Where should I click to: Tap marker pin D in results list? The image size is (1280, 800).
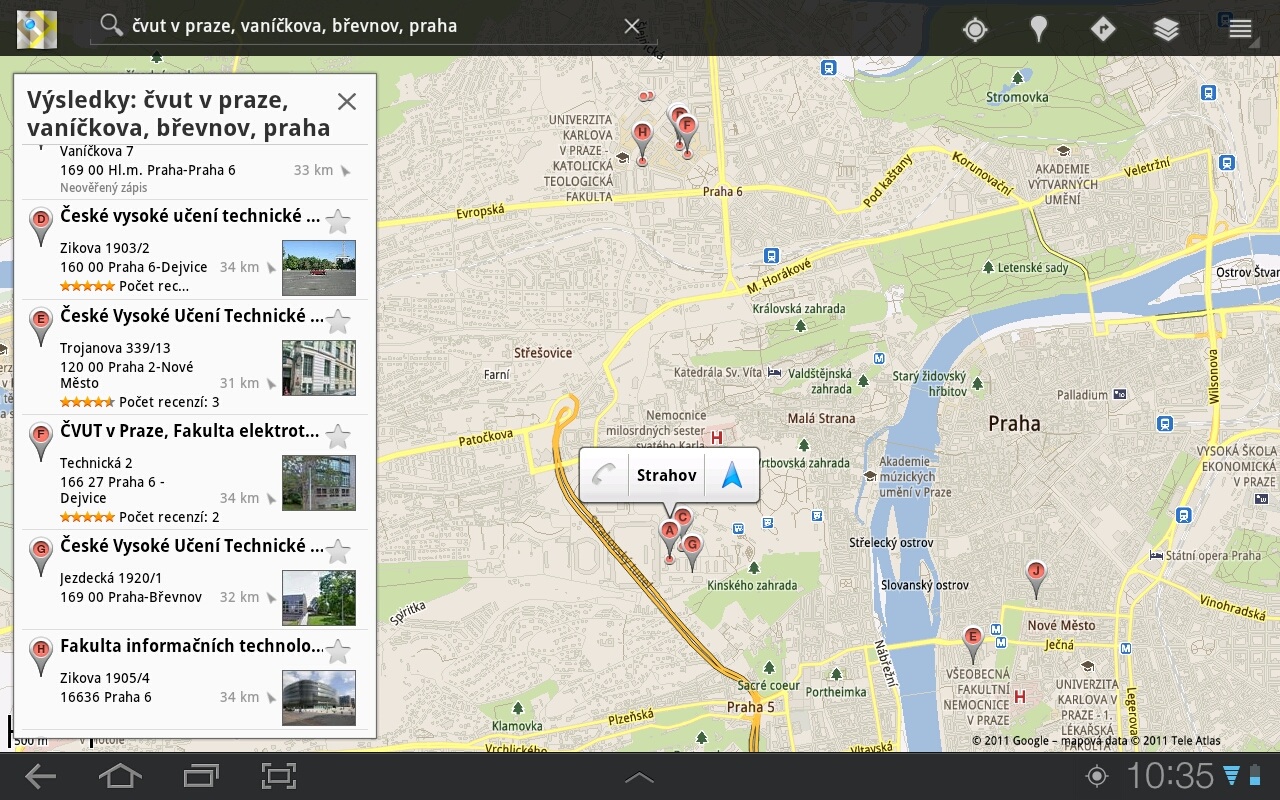tap(41, 227)
